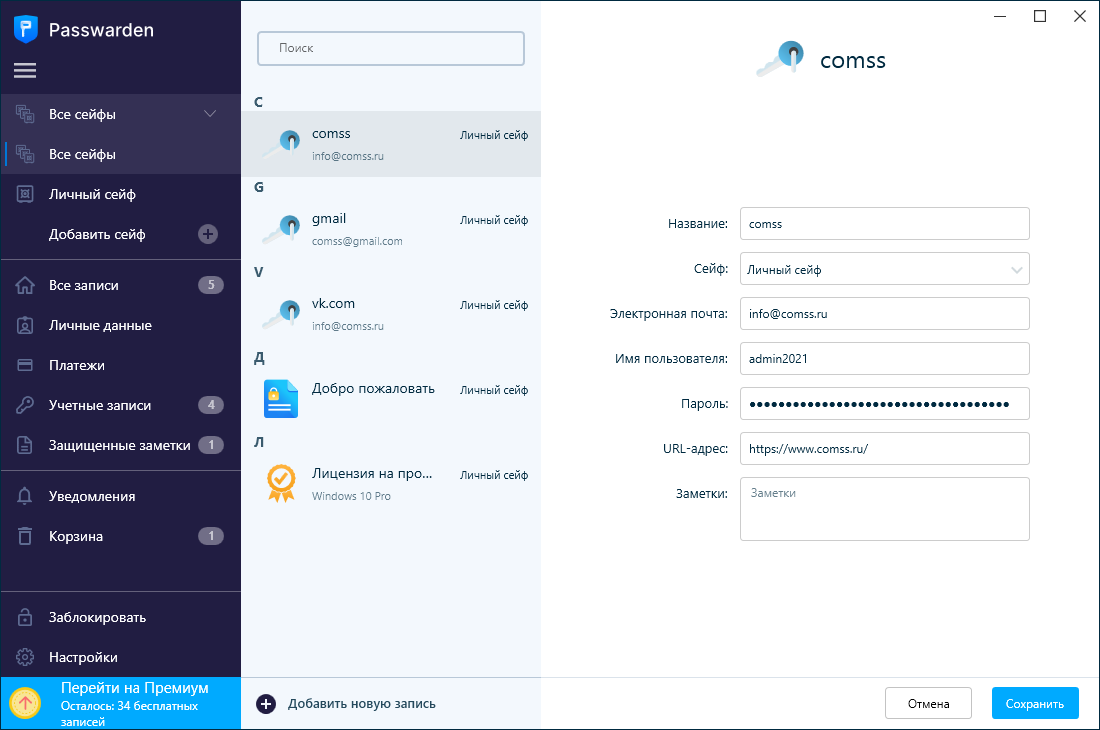
Task: Click the Passwarden shield logo
Action: point(25,29)
